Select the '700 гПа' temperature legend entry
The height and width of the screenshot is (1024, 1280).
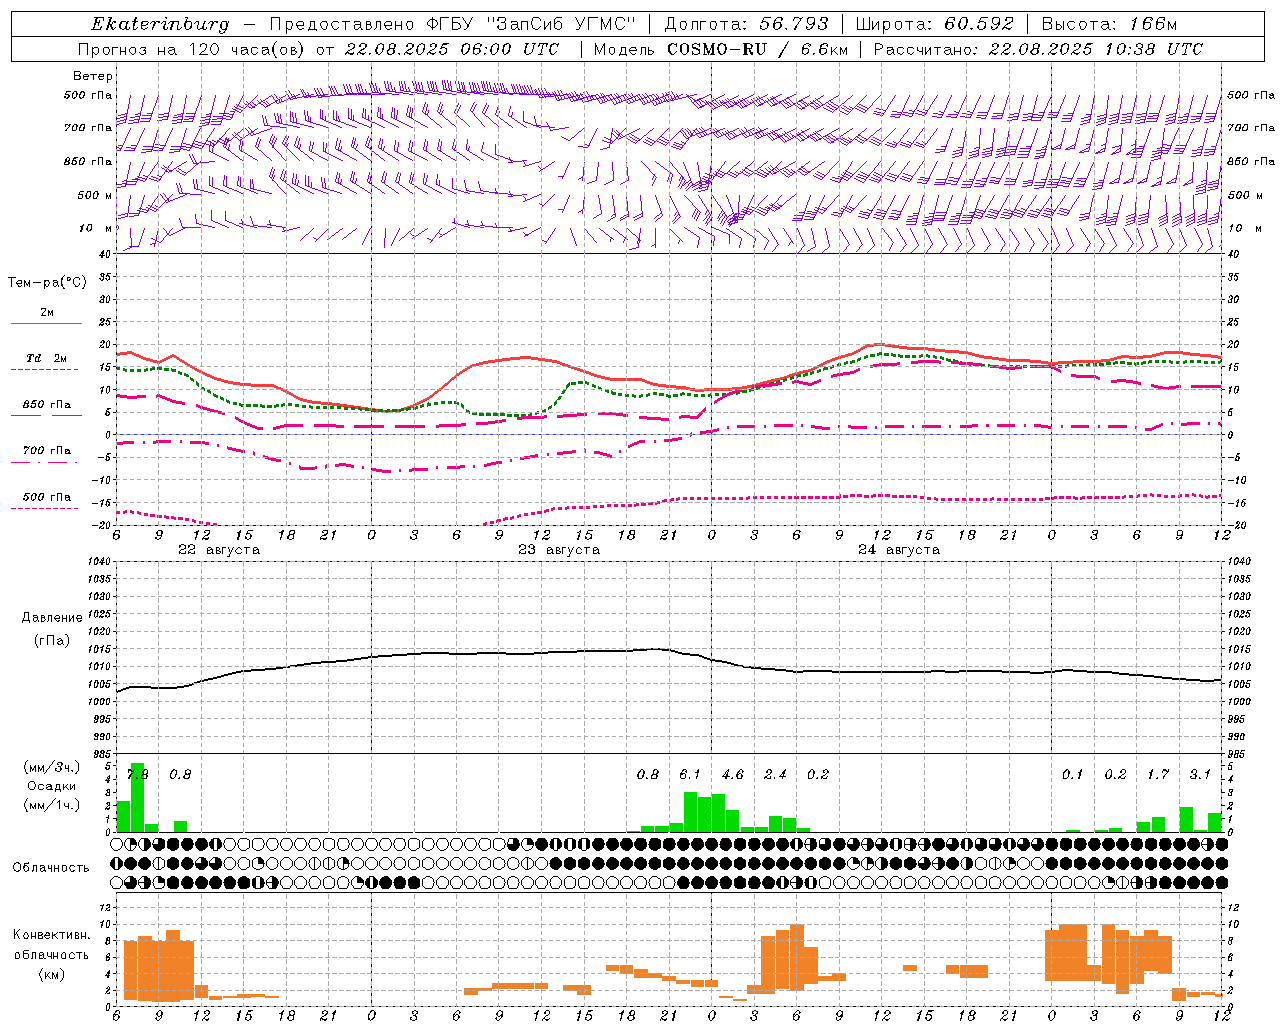coord(47,451)
